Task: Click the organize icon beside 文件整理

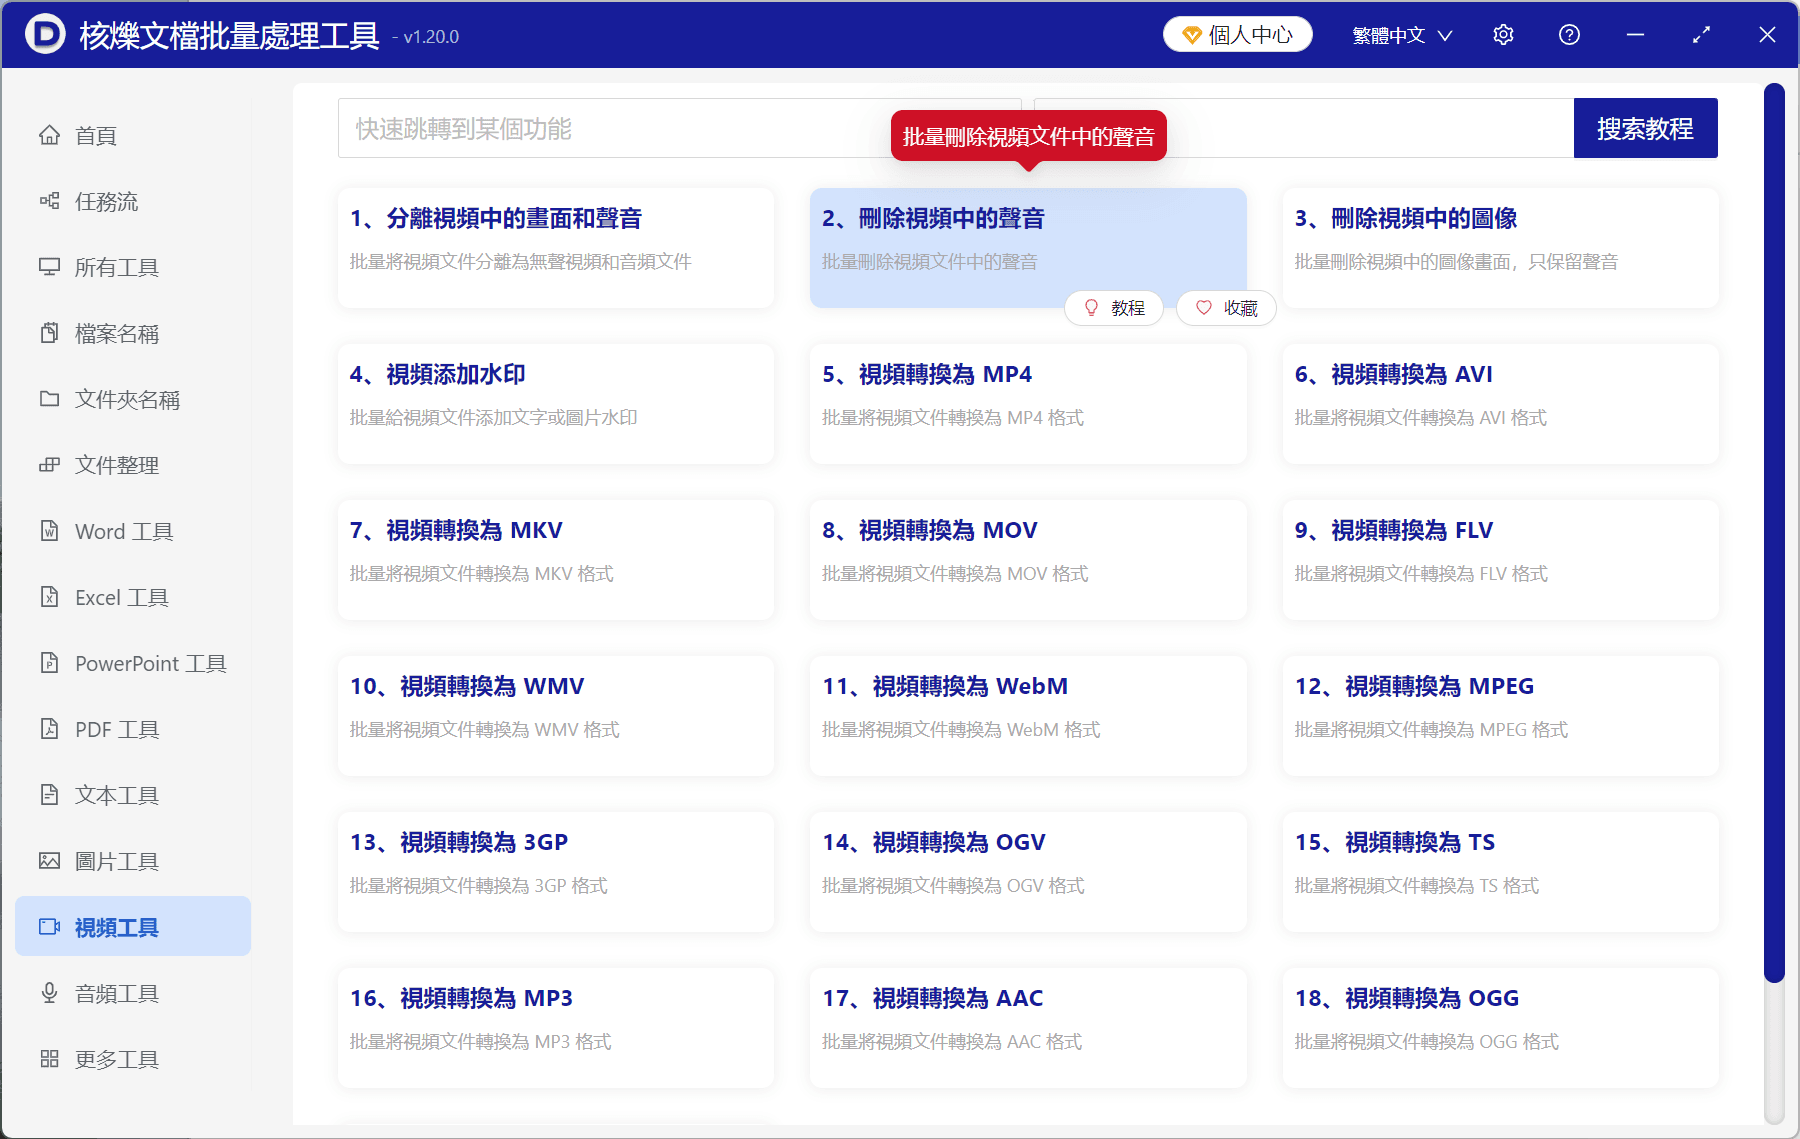Action: (x=49, y=465)
